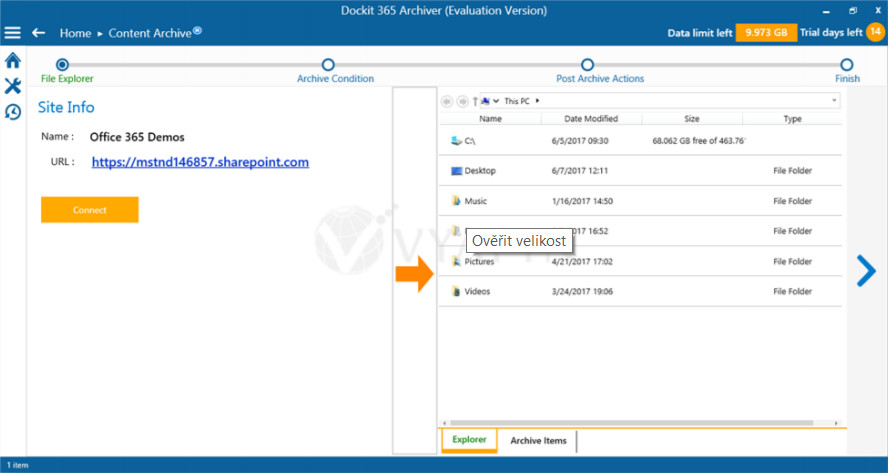Click the Post Archive Actions step label
This screenshot has width=888, height=473.
pyautogui.click(x=600, y=79)
